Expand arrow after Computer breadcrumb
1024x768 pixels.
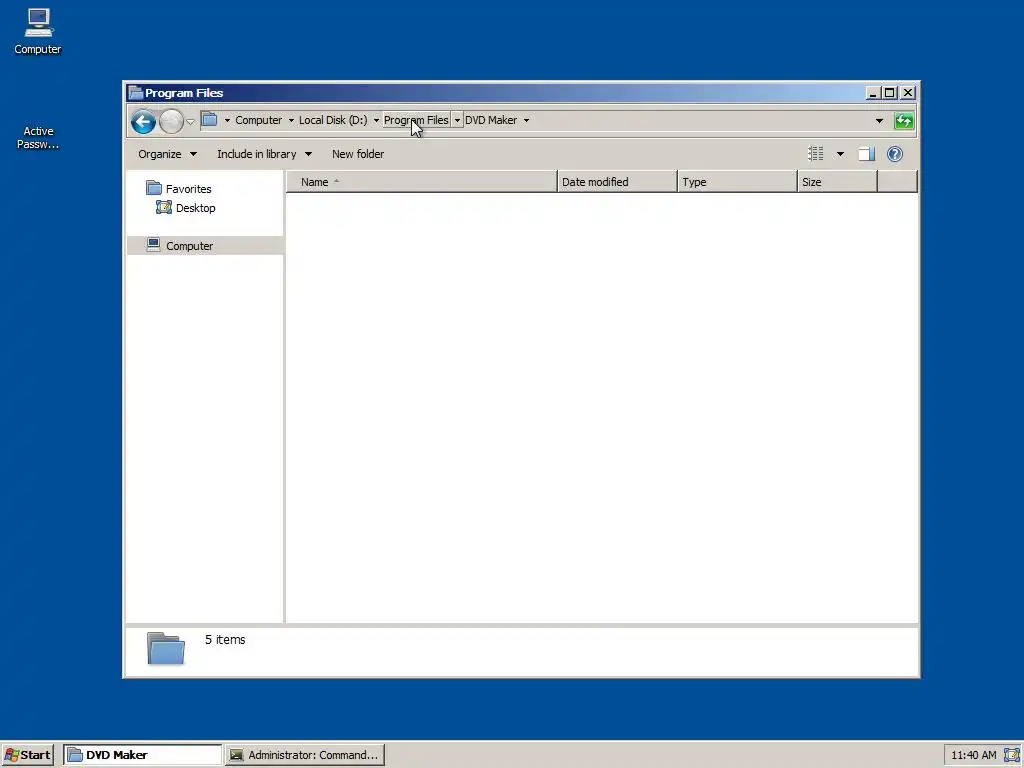pos(291,120)
